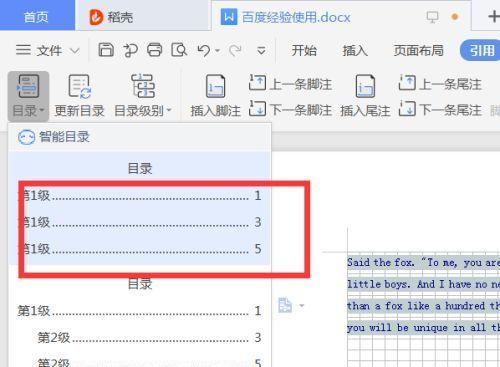Click the paste options icon beside document

[x=285, y=305]
